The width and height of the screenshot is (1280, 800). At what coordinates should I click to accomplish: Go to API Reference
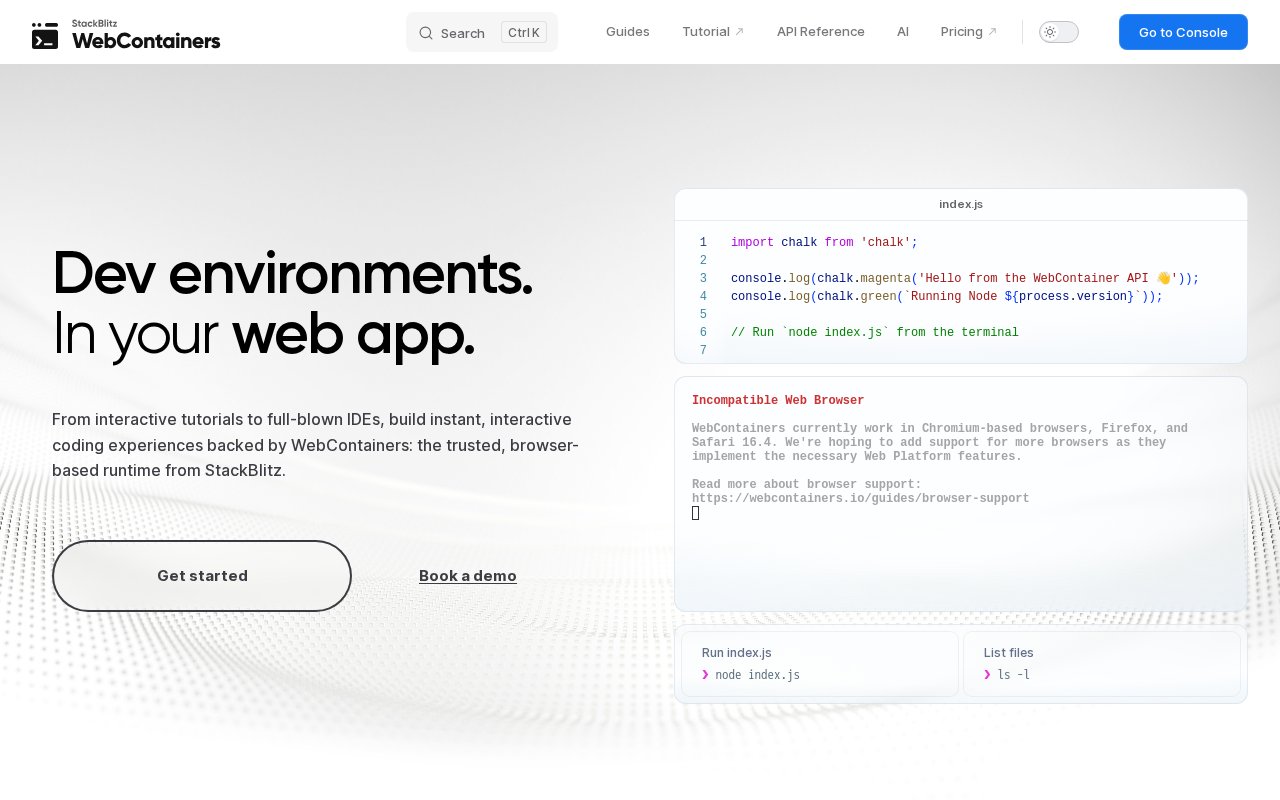[821, 32]
